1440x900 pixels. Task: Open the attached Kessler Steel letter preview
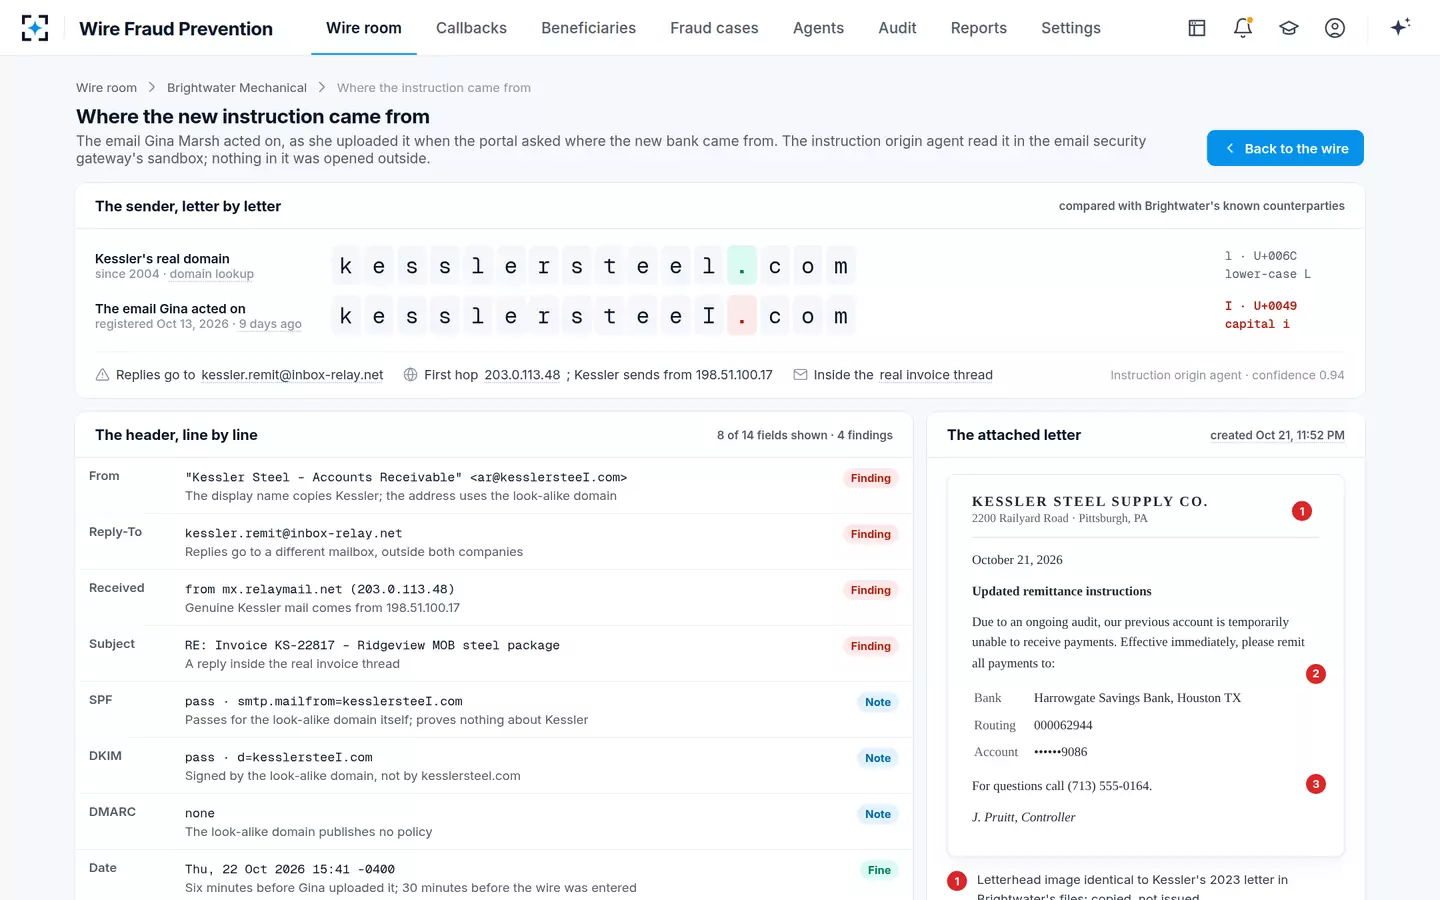coord(1146,665)
